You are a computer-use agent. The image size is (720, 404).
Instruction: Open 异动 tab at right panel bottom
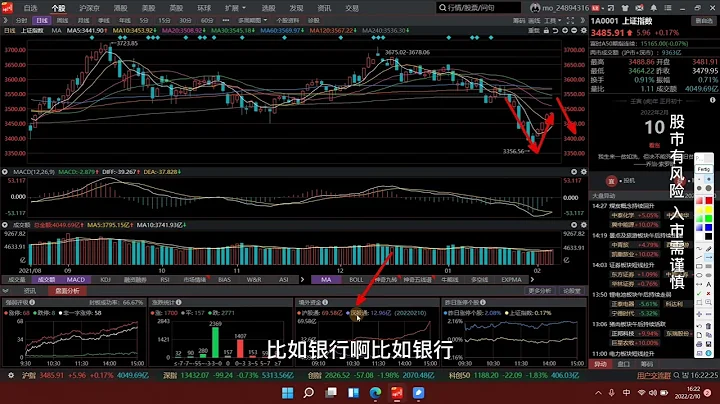600,364
